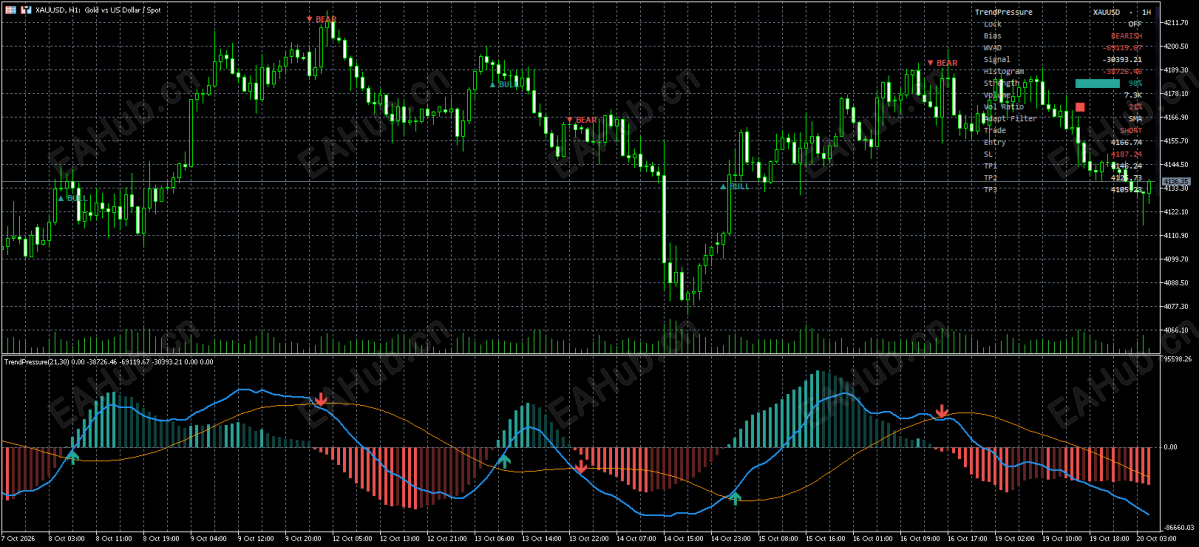Click the XAUUSD - 1H panel header text
Image resolution: width=1199 pixels, height=547 pixels.
click(x=1122, y=12)
